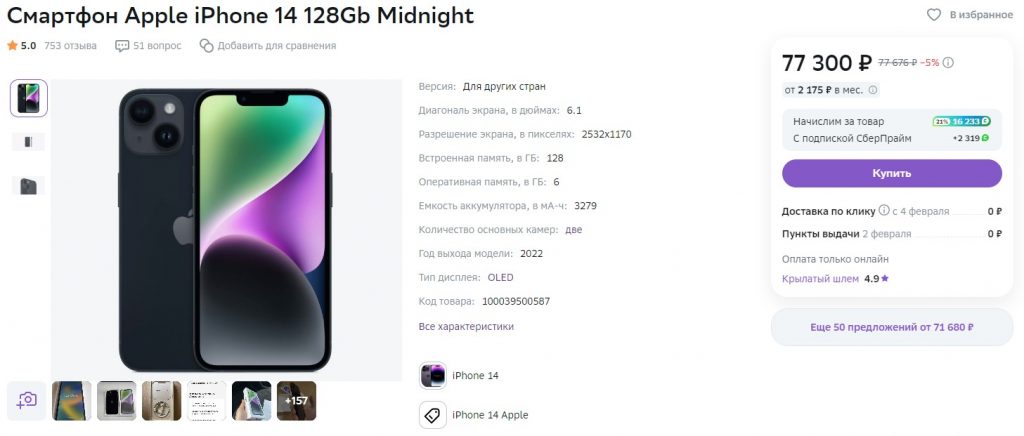This screenshot has height=436, width=1024.
Task: Click the add photo camera icon
Action: coord(27,400)
